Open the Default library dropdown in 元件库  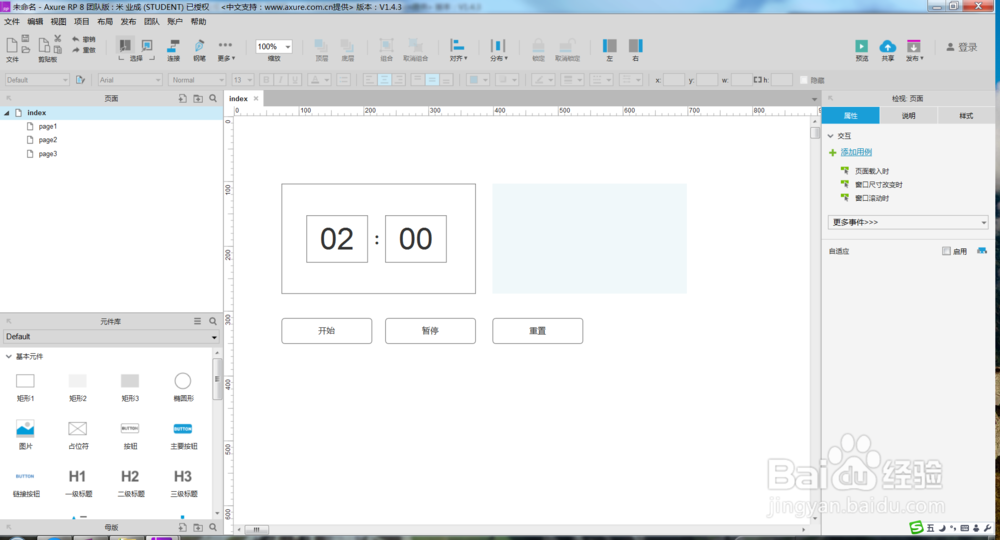112,337
